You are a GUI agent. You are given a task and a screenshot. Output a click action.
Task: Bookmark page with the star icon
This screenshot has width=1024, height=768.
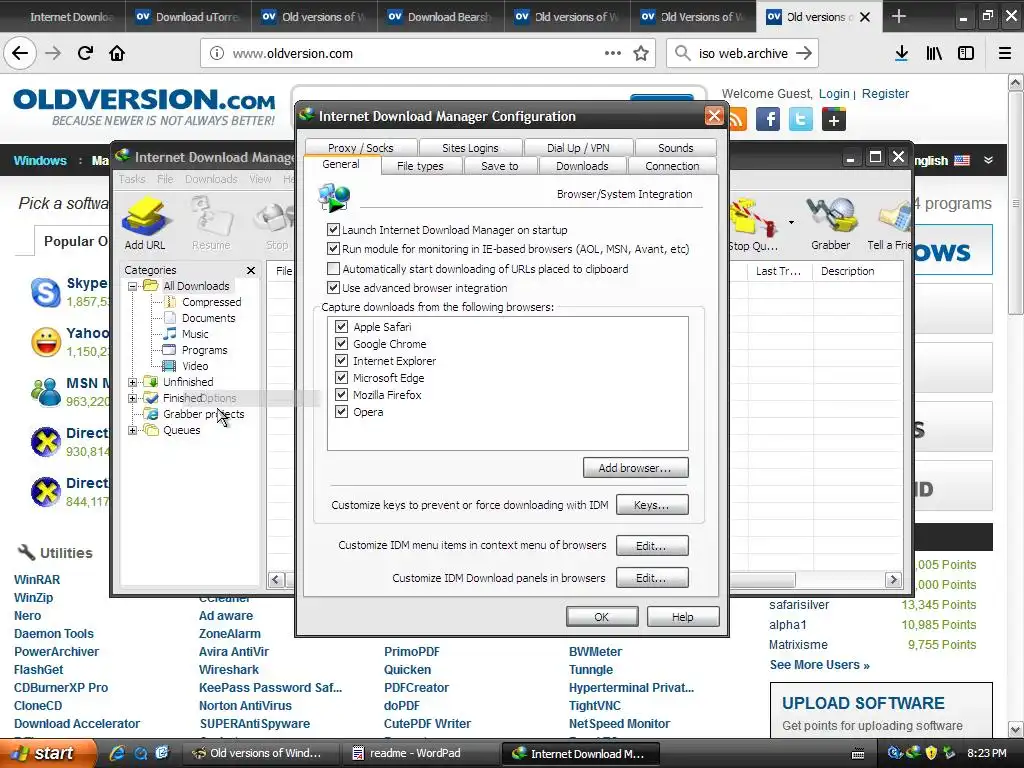pyautogui.click(x=641, y=54)
